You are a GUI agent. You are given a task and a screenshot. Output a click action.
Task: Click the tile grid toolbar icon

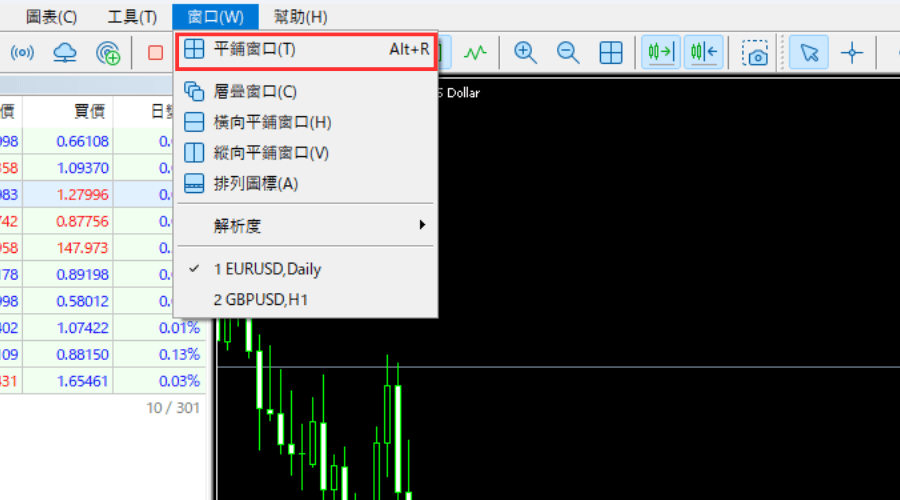coord(611,52)
